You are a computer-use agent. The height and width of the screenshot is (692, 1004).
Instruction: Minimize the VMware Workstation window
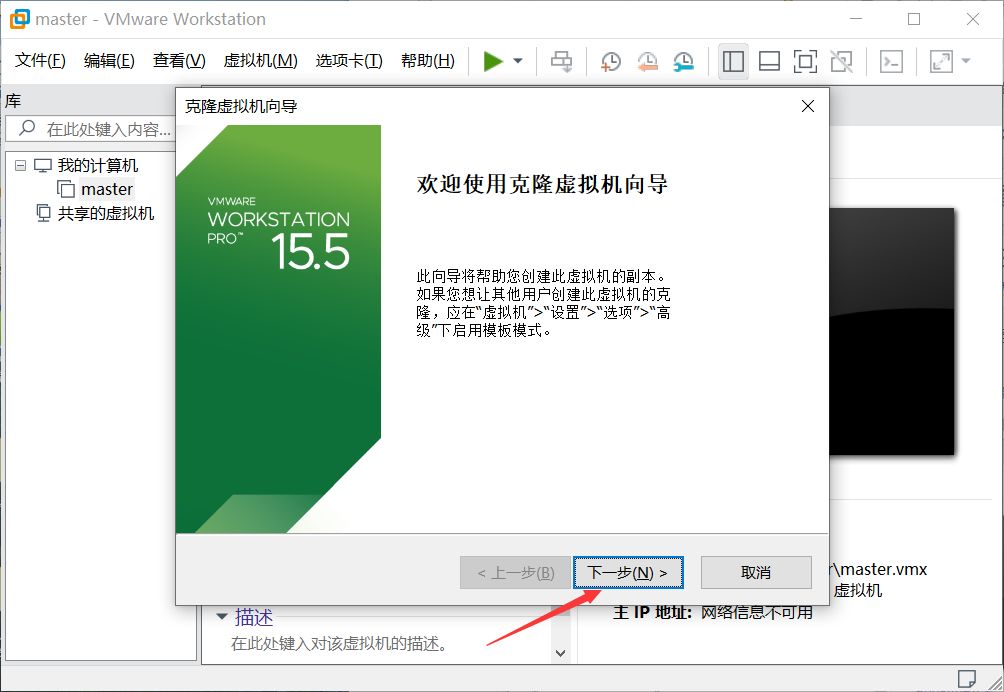coord(855,19)
